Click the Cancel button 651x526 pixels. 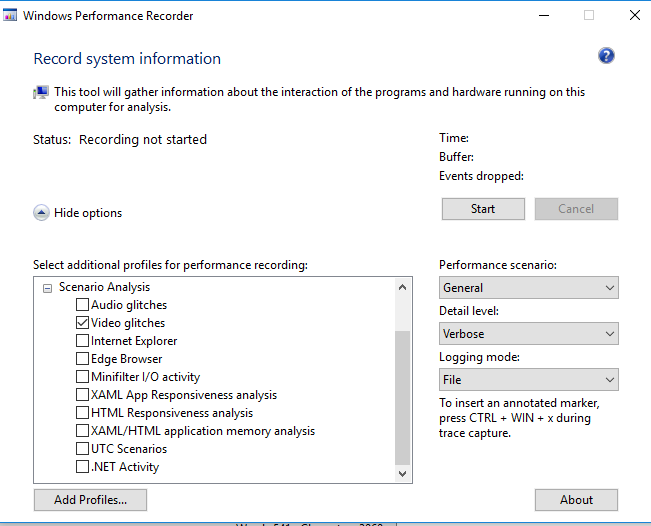click(576, 209)
